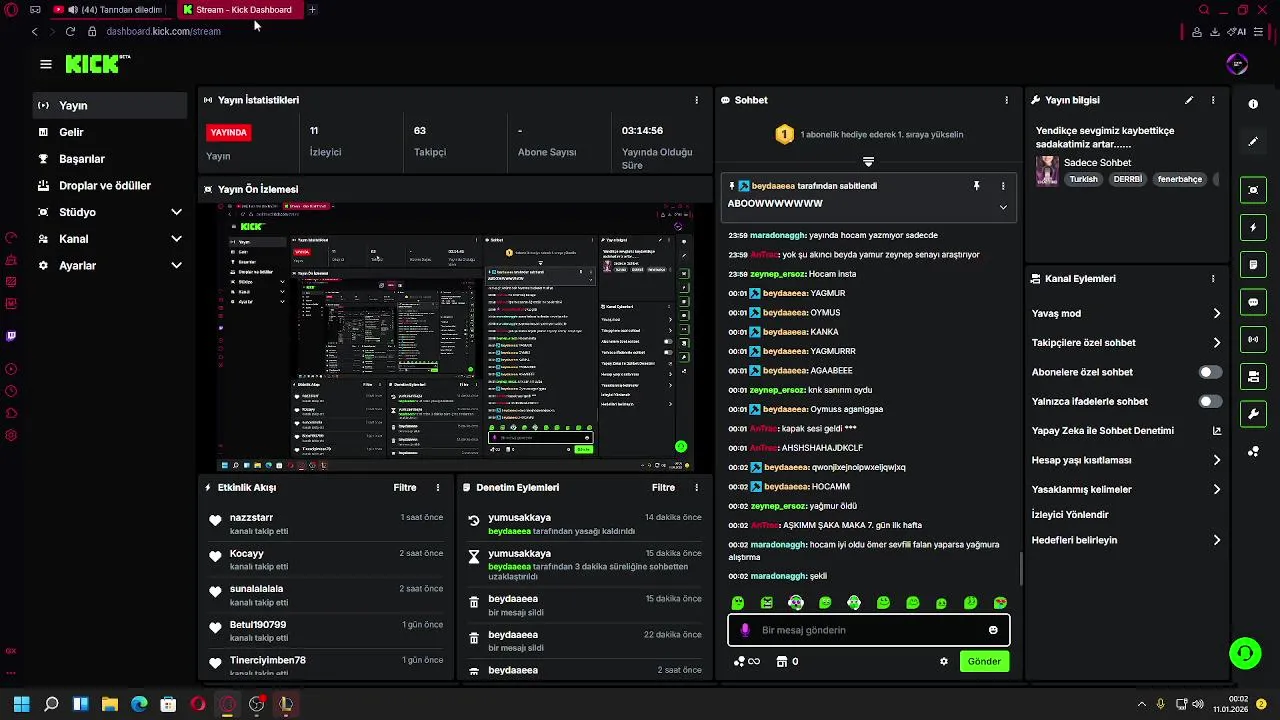This screenshot has width=1280, height=720.
Task: Toggle the stream preview panel icon in right rail
Action: point(1253,190)
